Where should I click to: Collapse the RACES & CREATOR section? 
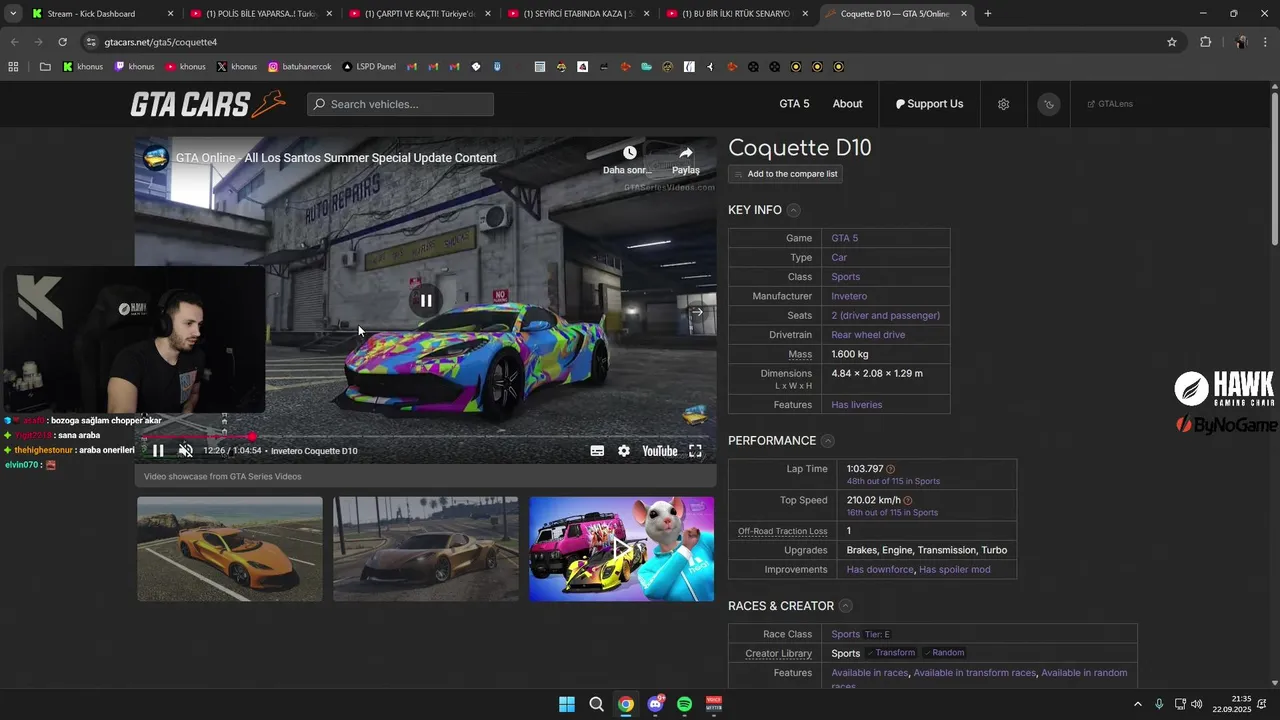point(845,606)
